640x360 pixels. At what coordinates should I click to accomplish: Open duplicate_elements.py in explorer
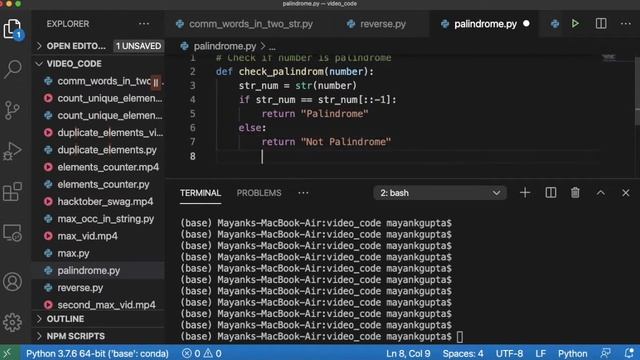coord(98,150)
